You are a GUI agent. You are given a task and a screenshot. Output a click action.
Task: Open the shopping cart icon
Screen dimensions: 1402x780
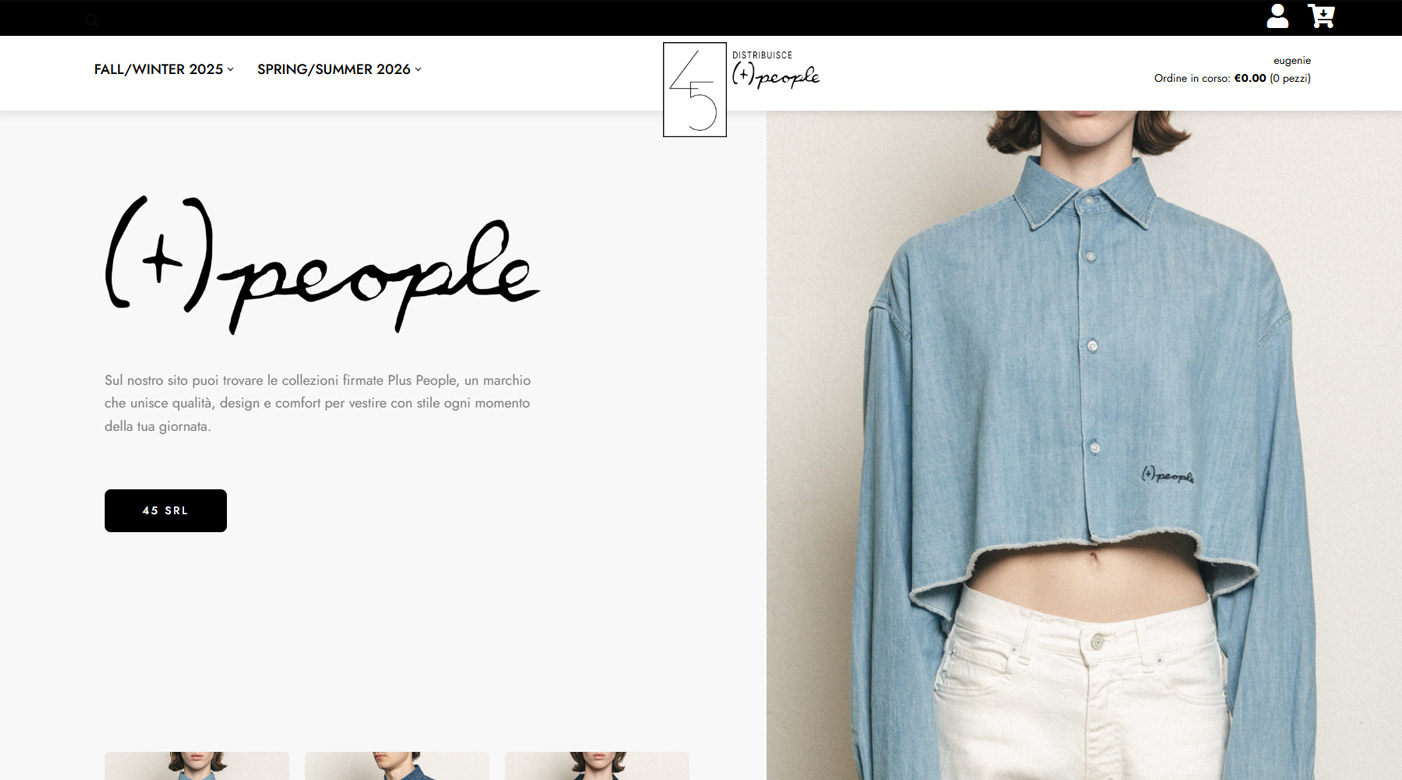click(x=1321, y=16)
